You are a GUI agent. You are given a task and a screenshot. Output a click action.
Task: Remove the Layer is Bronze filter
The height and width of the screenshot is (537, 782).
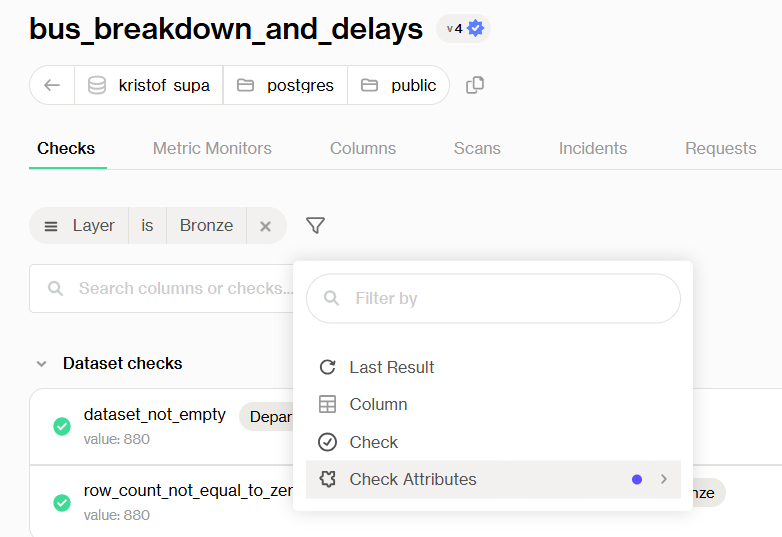coord(265,226)
